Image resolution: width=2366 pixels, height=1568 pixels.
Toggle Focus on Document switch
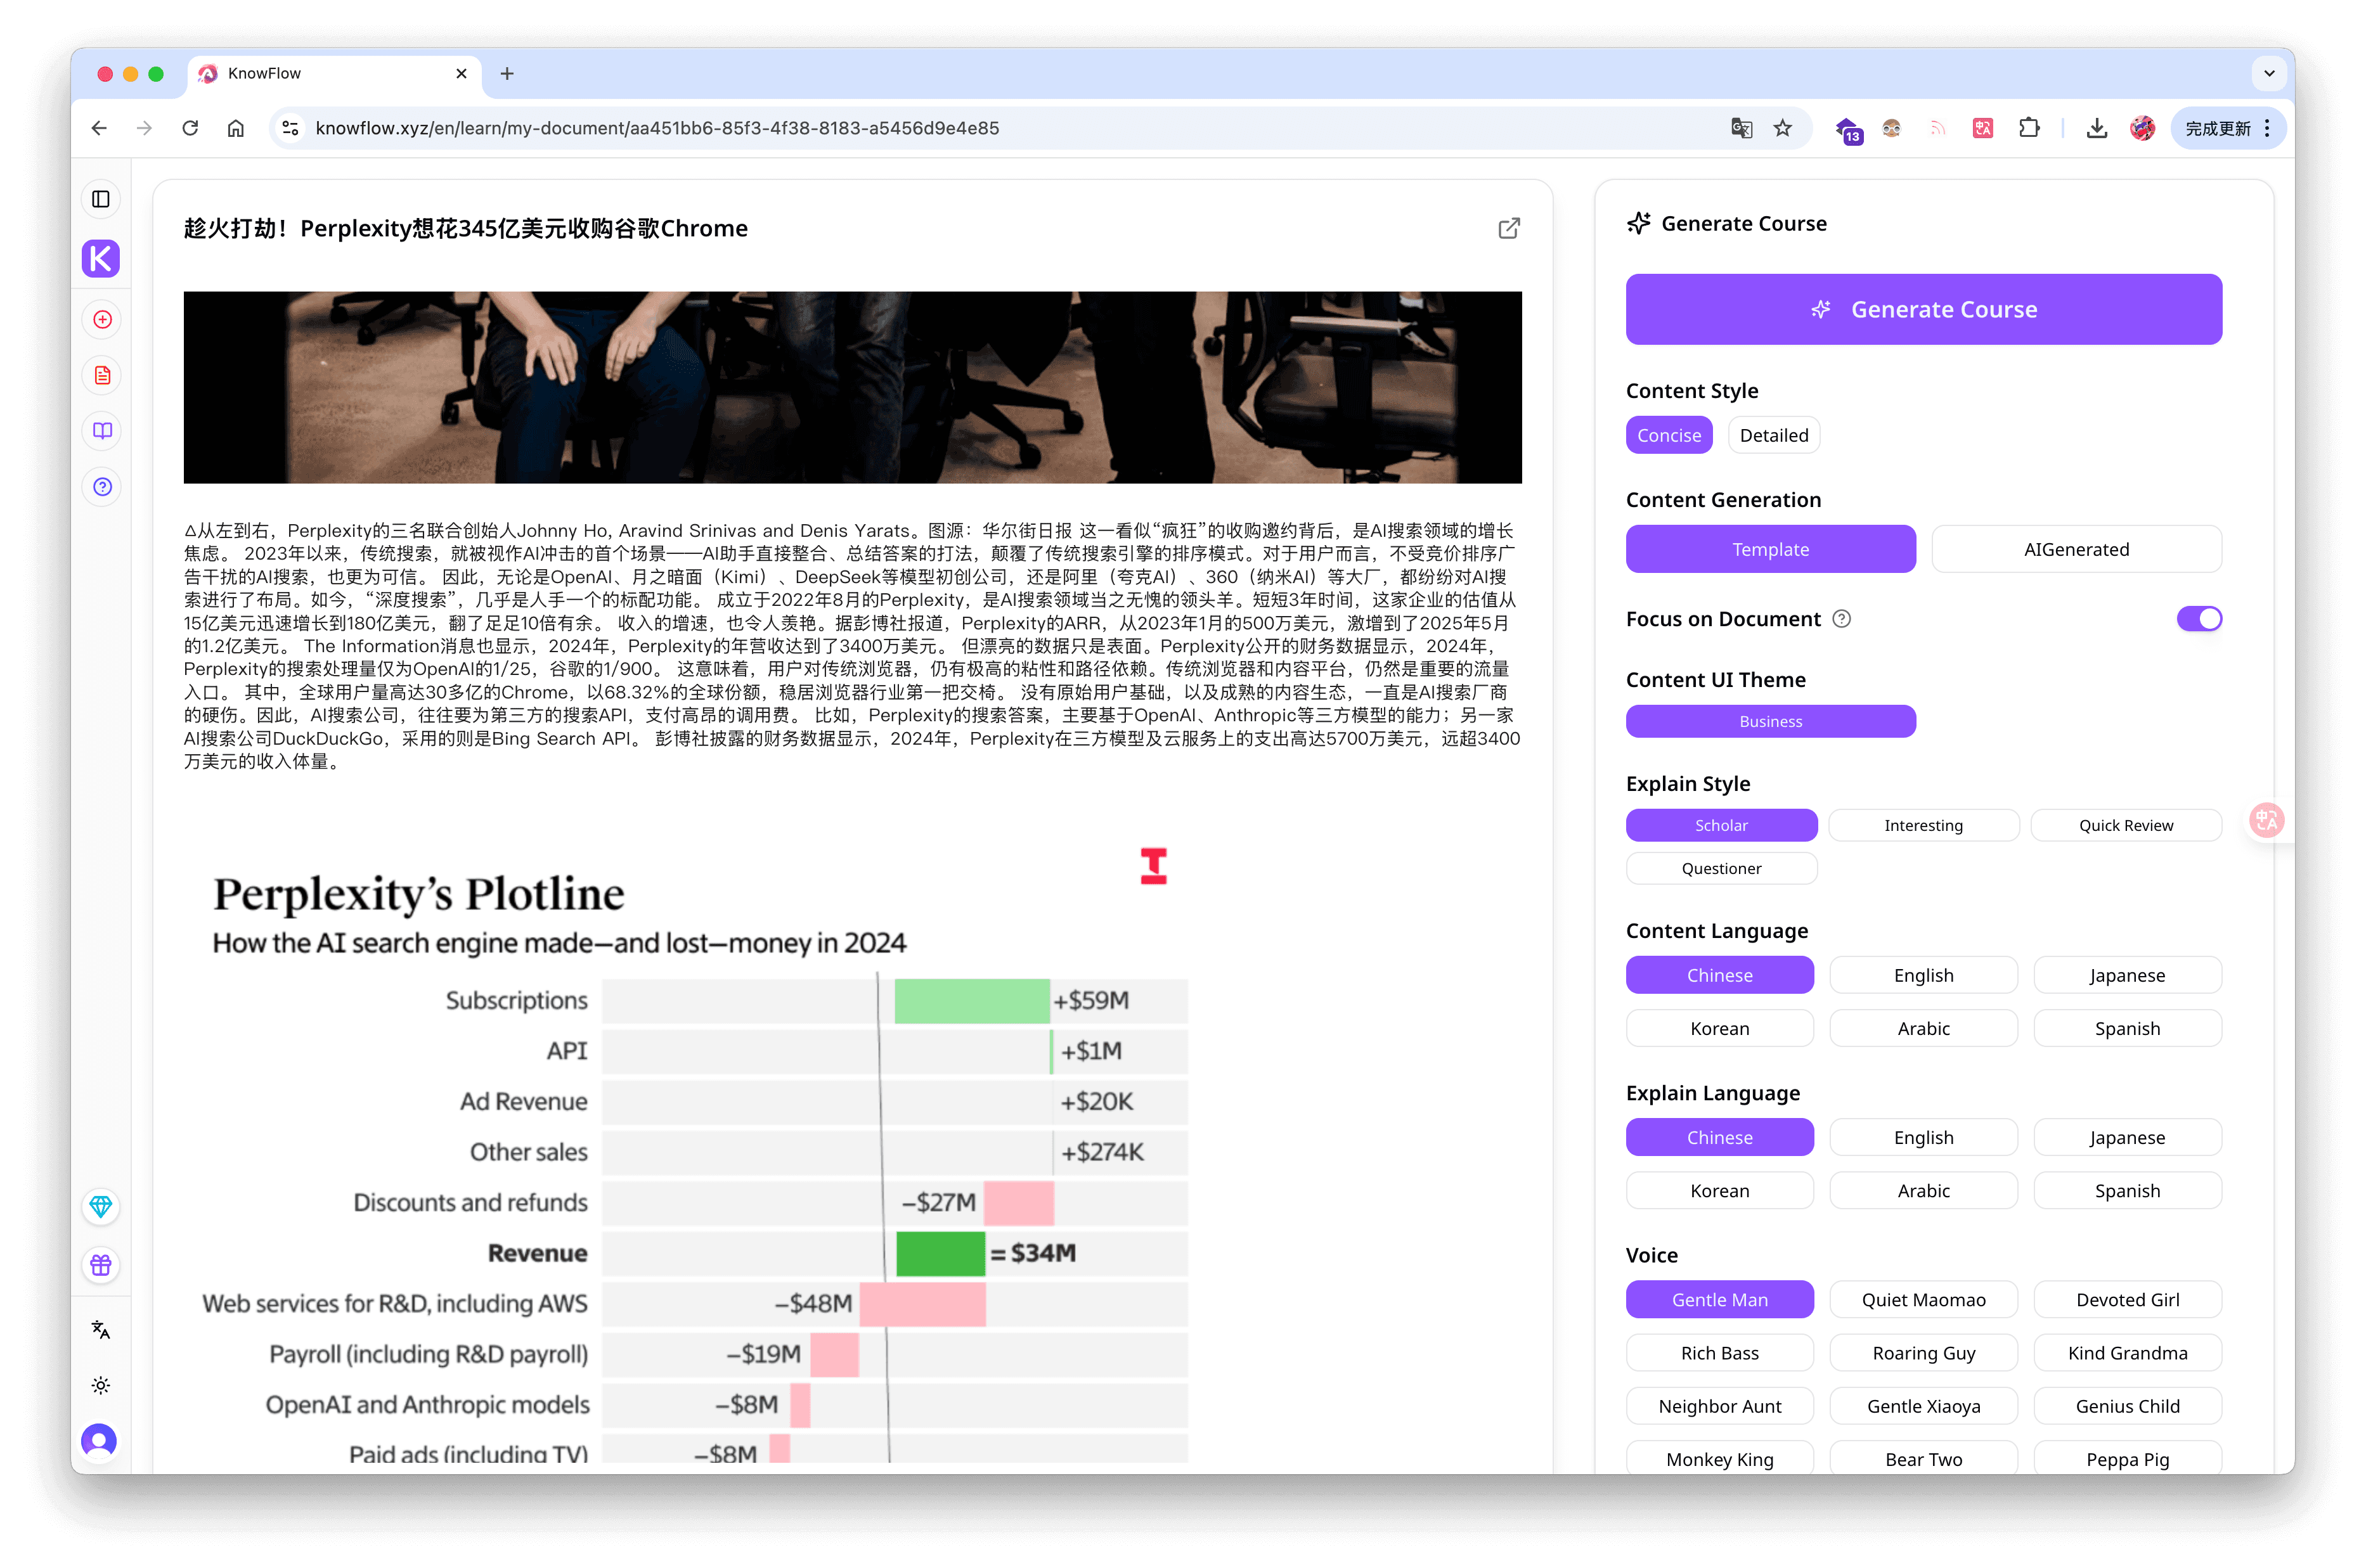[2199, 619]
